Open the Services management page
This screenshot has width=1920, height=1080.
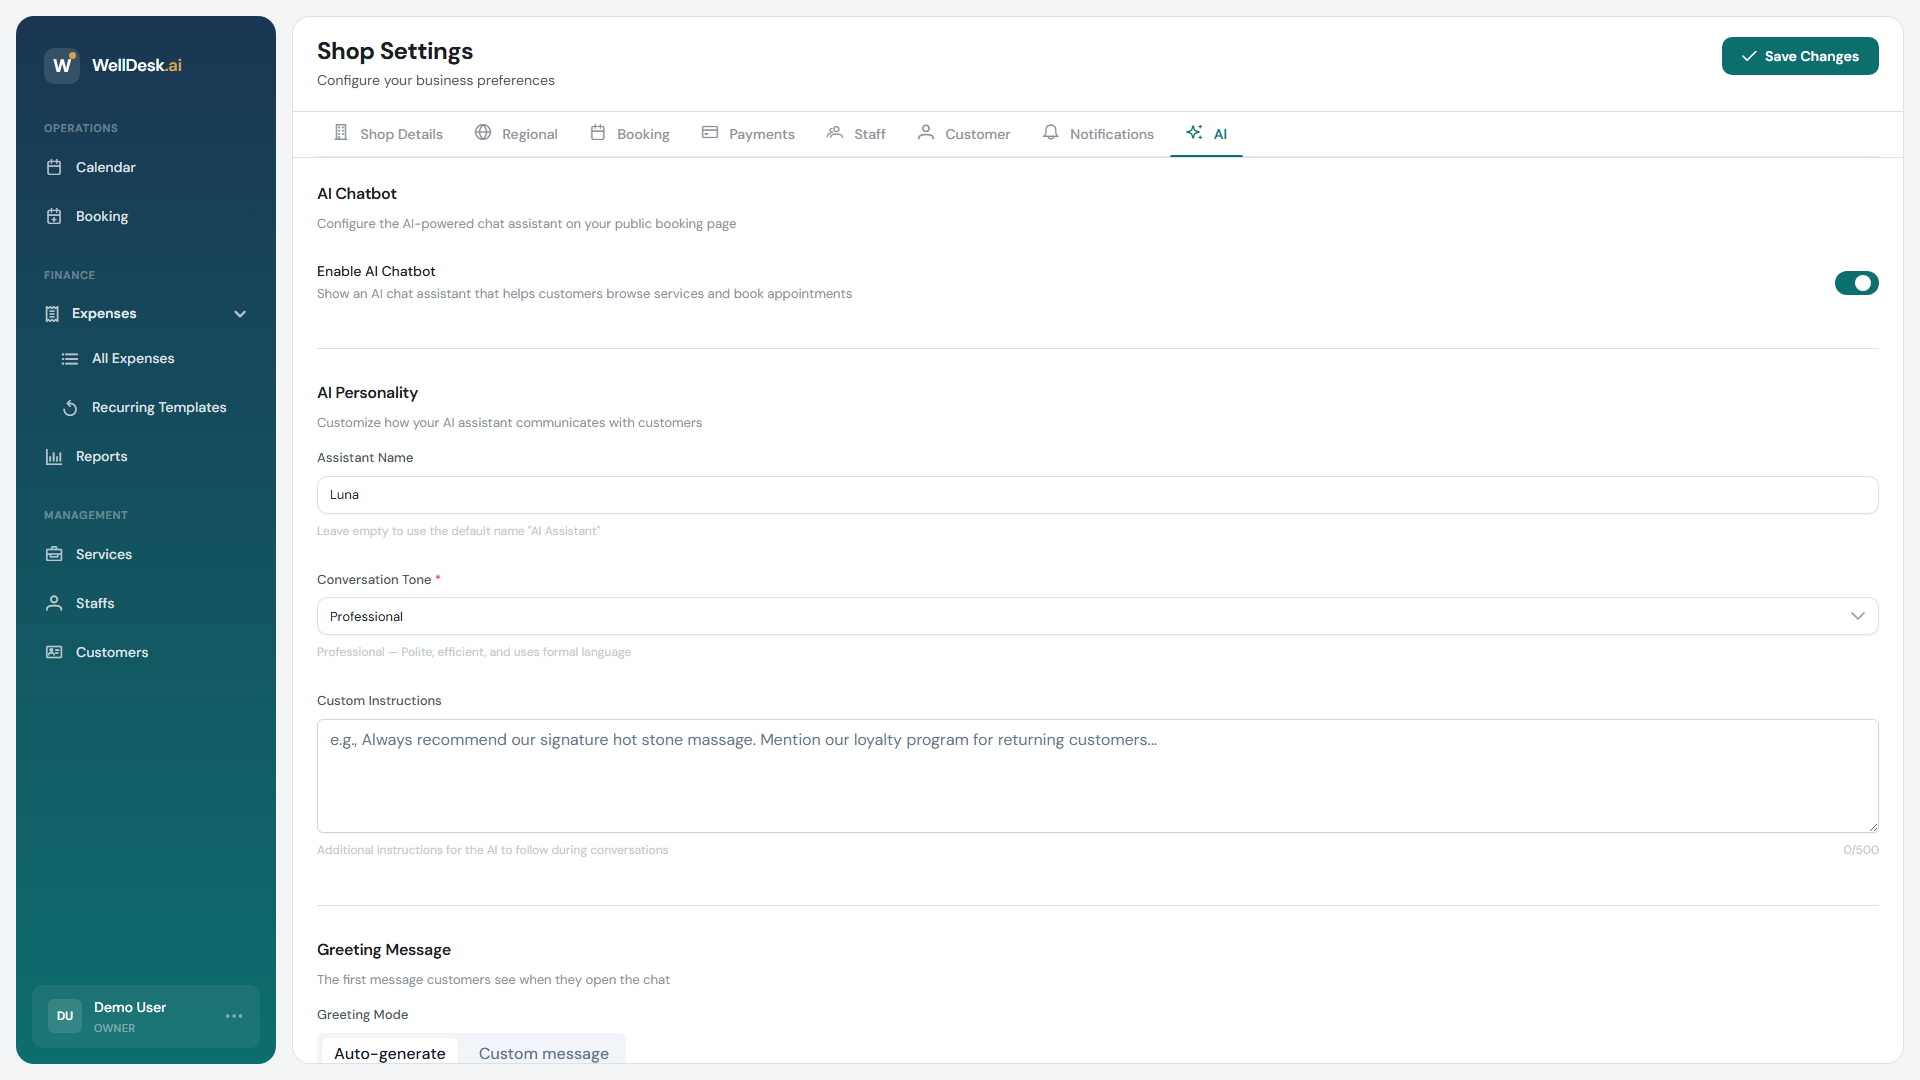tap(104, 554)
